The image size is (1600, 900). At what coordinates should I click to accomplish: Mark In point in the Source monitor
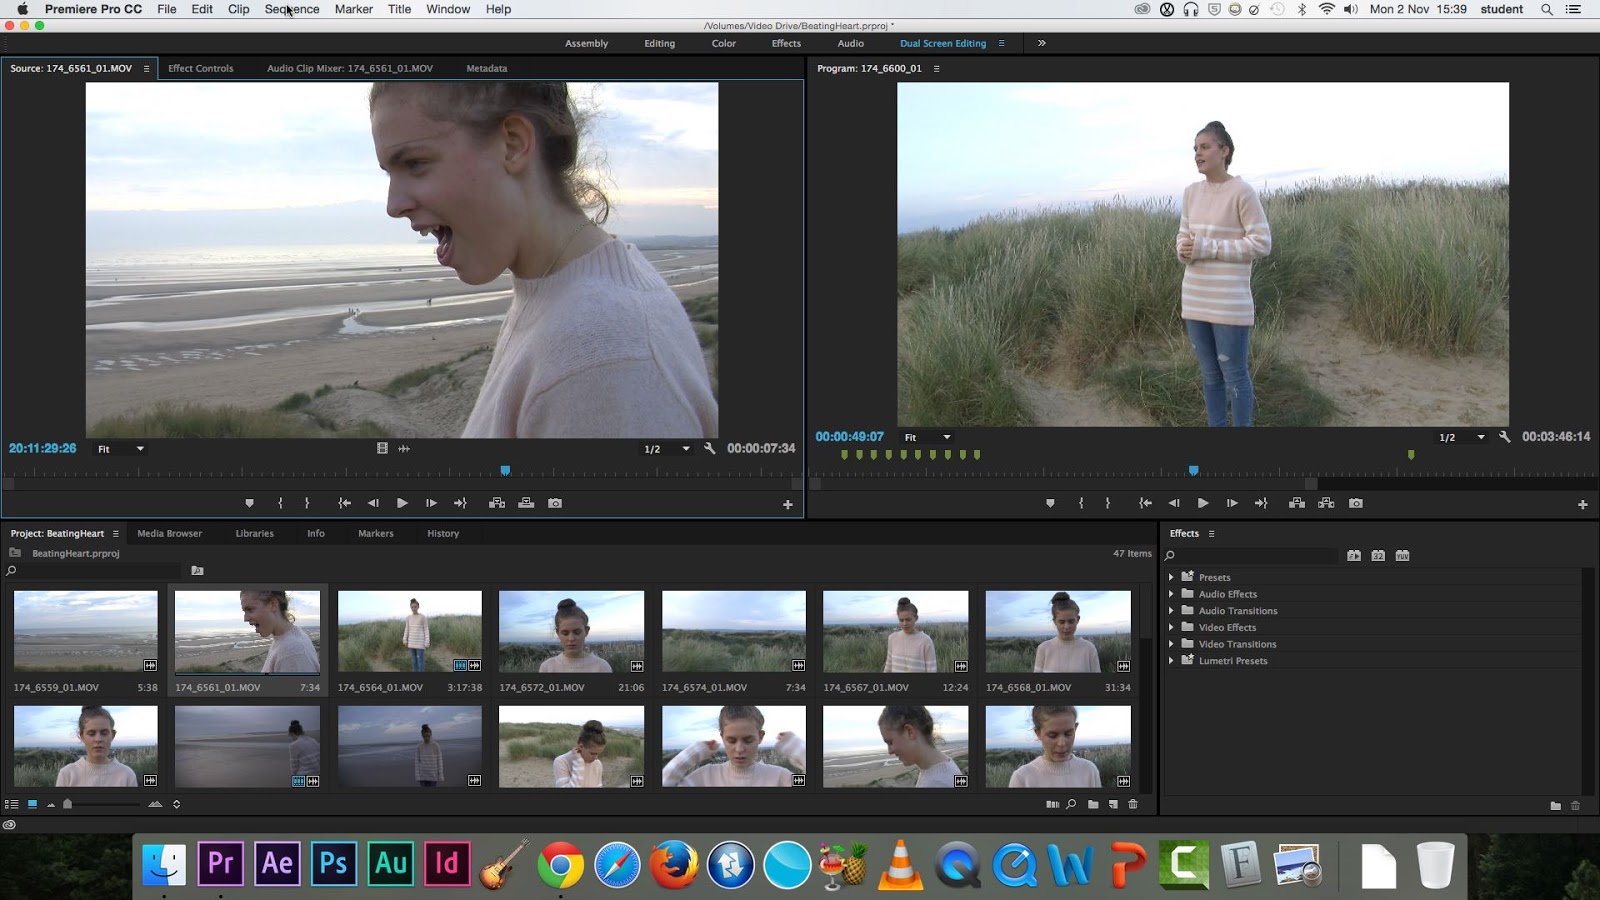pos(280,503)
